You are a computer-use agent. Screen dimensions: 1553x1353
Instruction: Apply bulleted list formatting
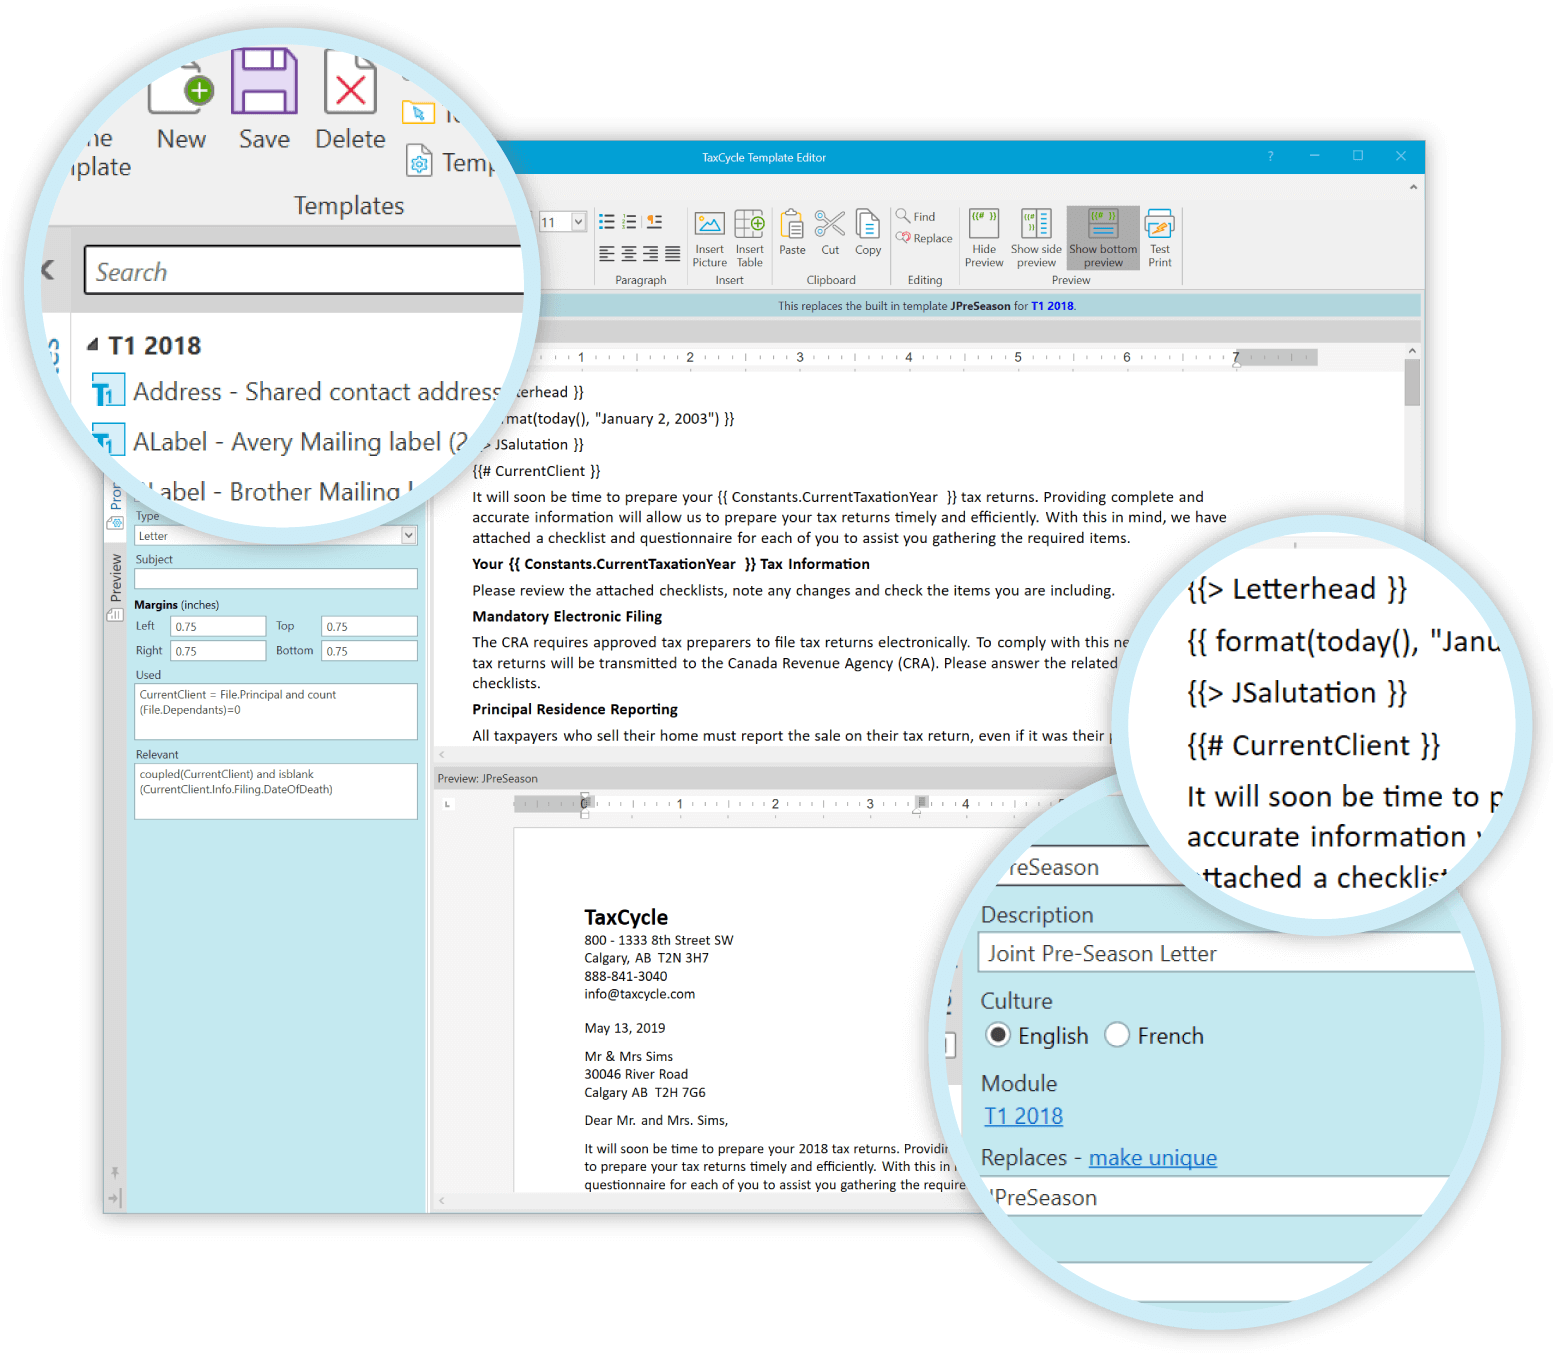[x=607, y=222]
